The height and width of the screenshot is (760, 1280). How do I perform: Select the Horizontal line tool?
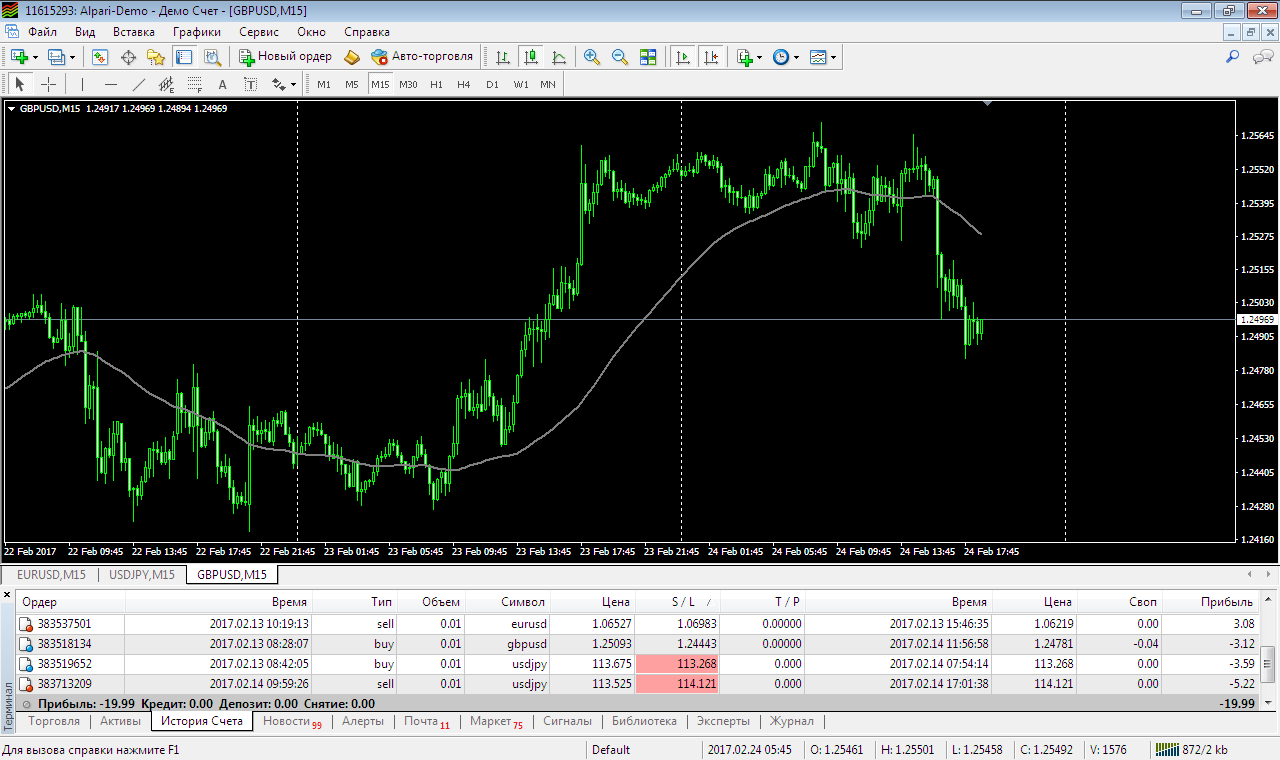(110, 84)
